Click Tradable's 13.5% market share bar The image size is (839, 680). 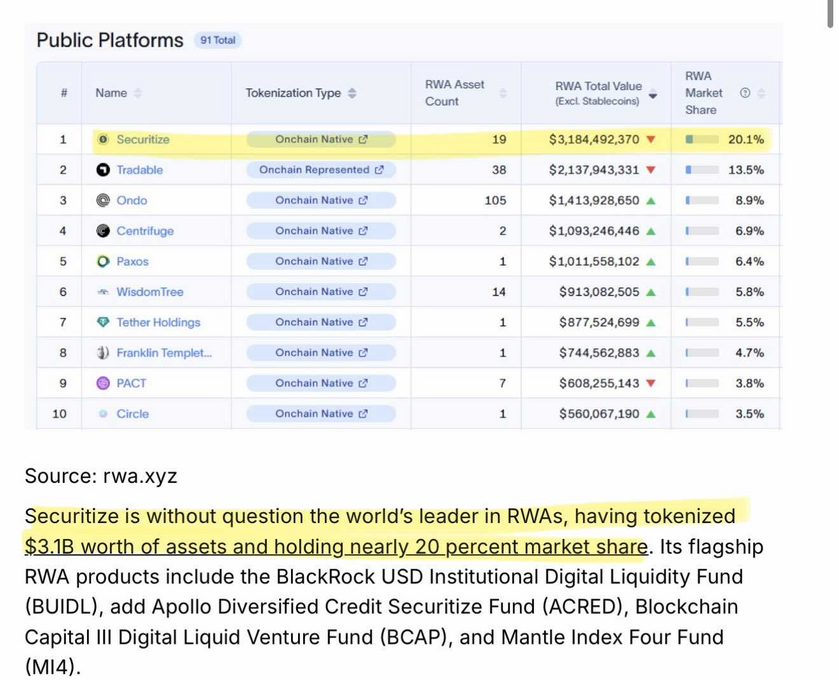tap(702, 170)
